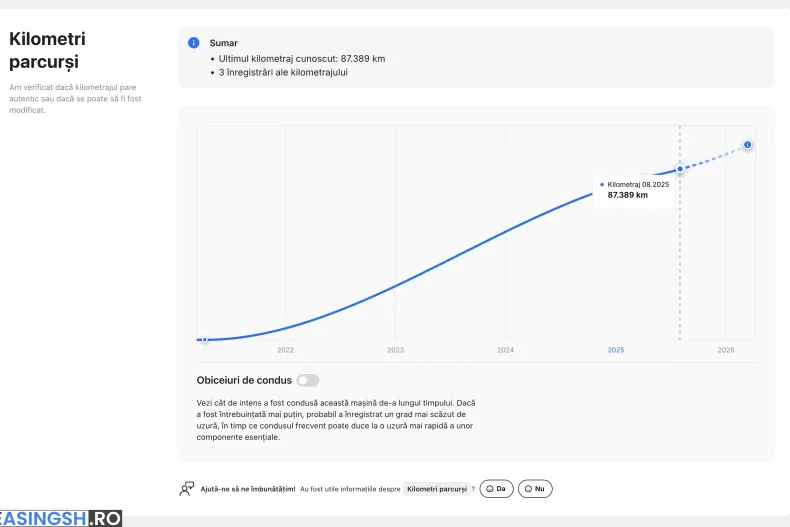Screen dimensions: 790x527
Task: Click the feedback speech-bubble icon
Action: (x=187, y=489)
